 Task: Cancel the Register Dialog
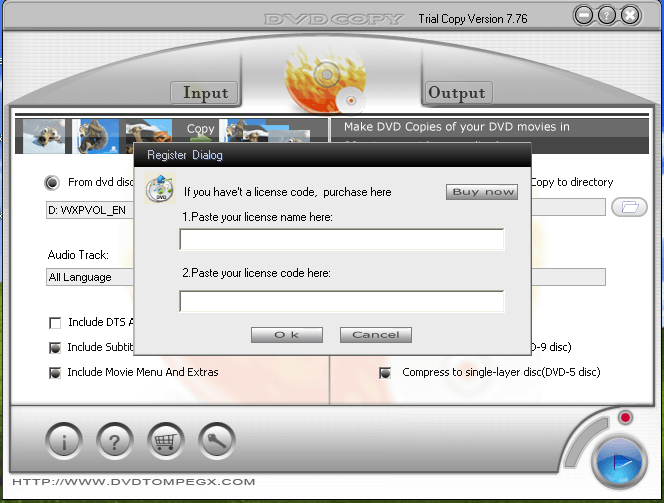(376, 335)
